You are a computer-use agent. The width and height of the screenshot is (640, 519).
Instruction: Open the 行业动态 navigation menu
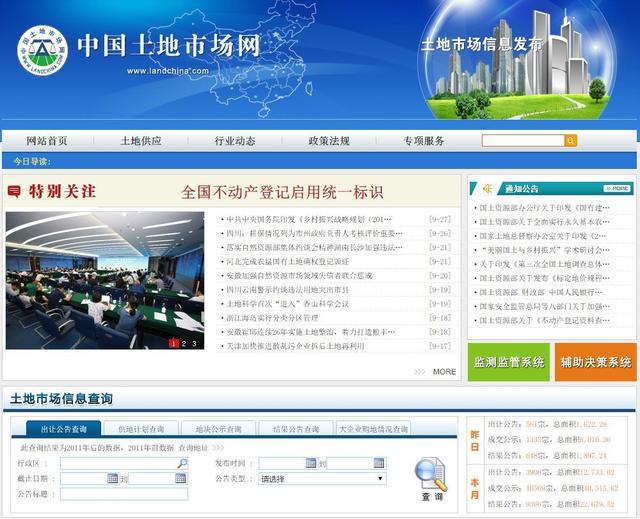click(x=235, y=141)
